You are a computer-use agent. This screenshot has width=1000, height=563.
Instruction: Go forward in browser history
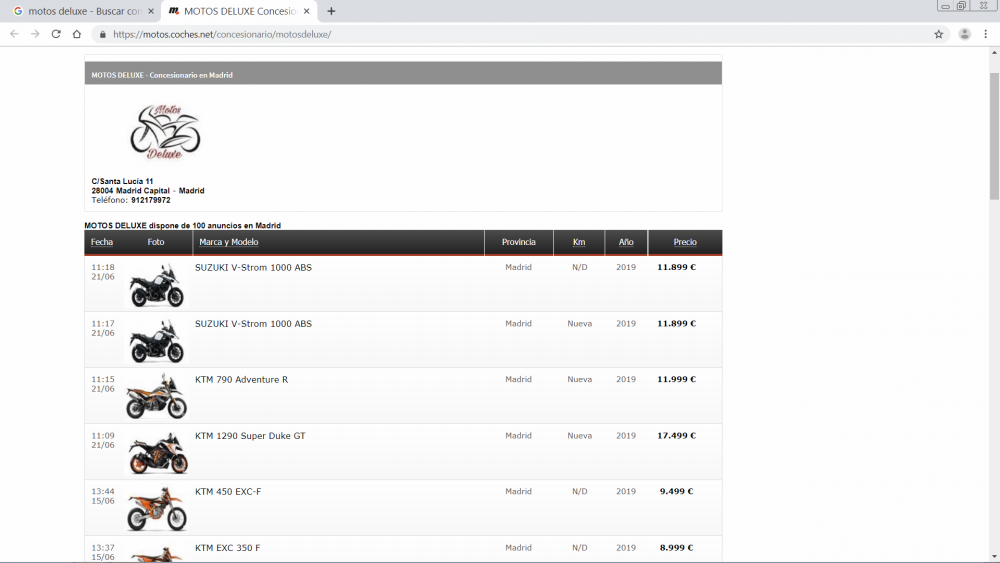[x=35, y=34]
